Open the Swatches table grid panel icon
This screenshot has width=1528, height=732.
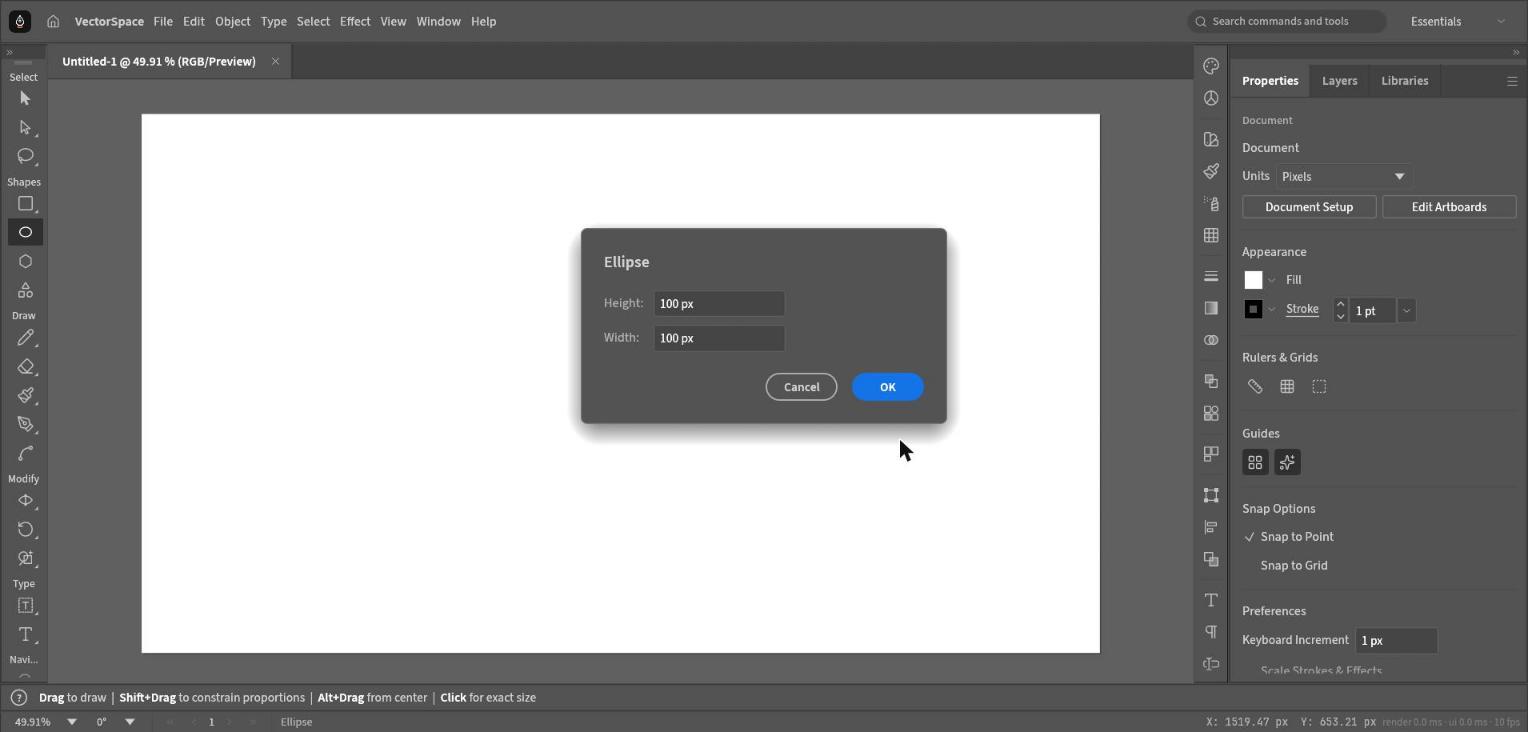click(1211, 235)
